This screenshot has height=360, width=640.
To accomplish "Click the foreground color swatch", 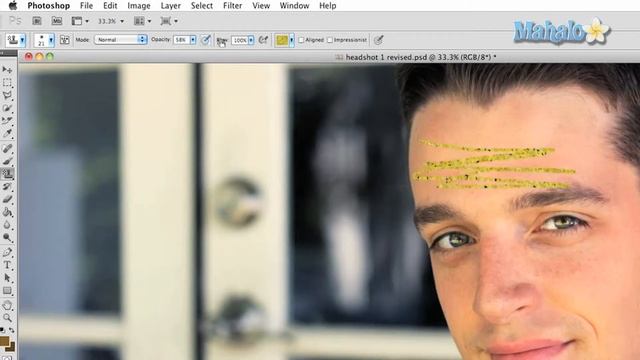I will point(4,340).
